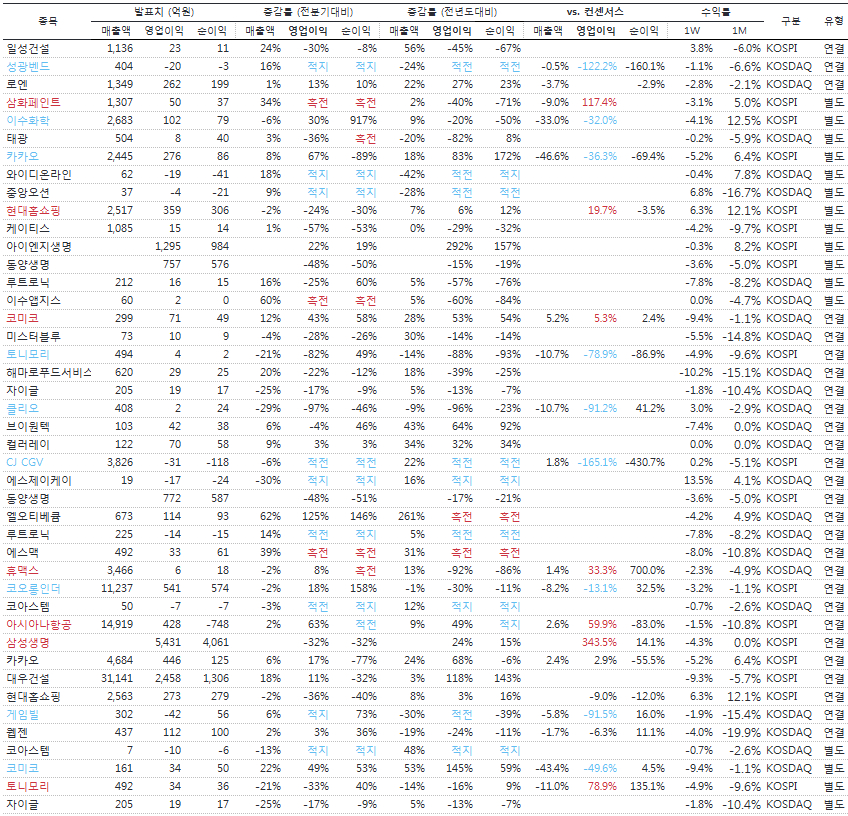The image size is (848, 816).
Task: Select 대우건설 sales value 31,141
Action: click(117, 679)
